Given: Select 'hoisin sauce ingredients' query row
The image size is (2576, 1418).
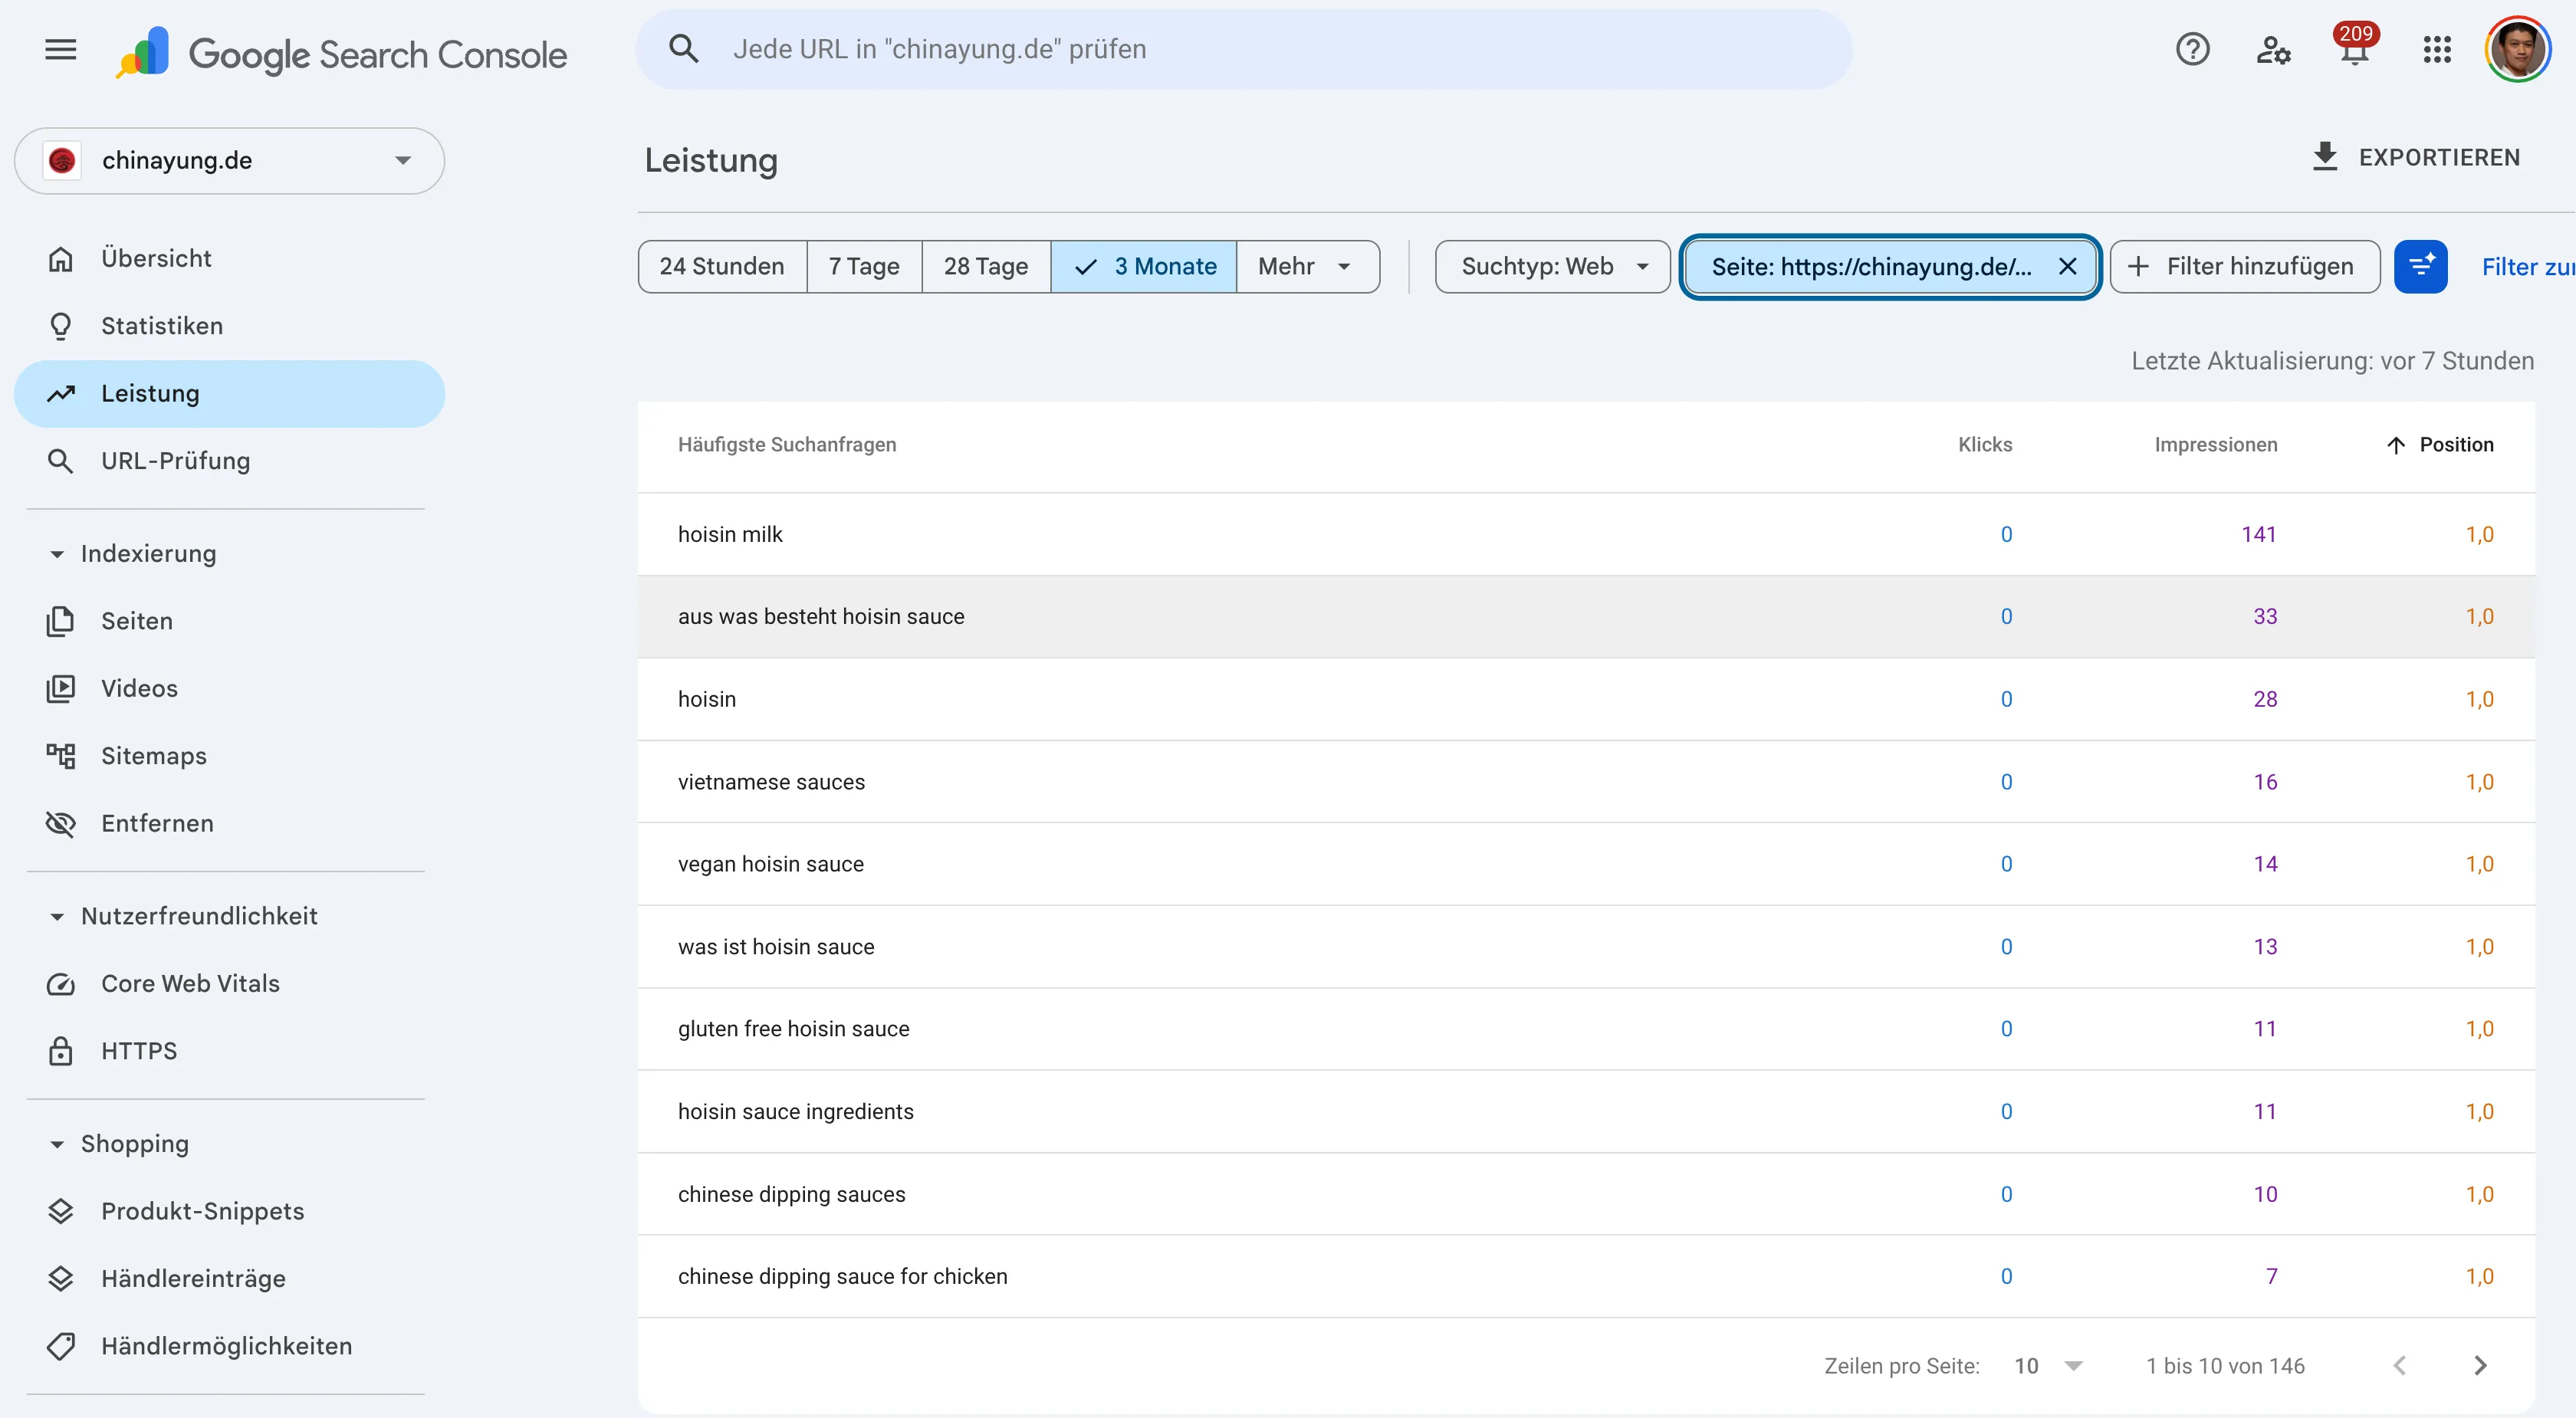Looking at the screenshot, I should 1586,1112.
